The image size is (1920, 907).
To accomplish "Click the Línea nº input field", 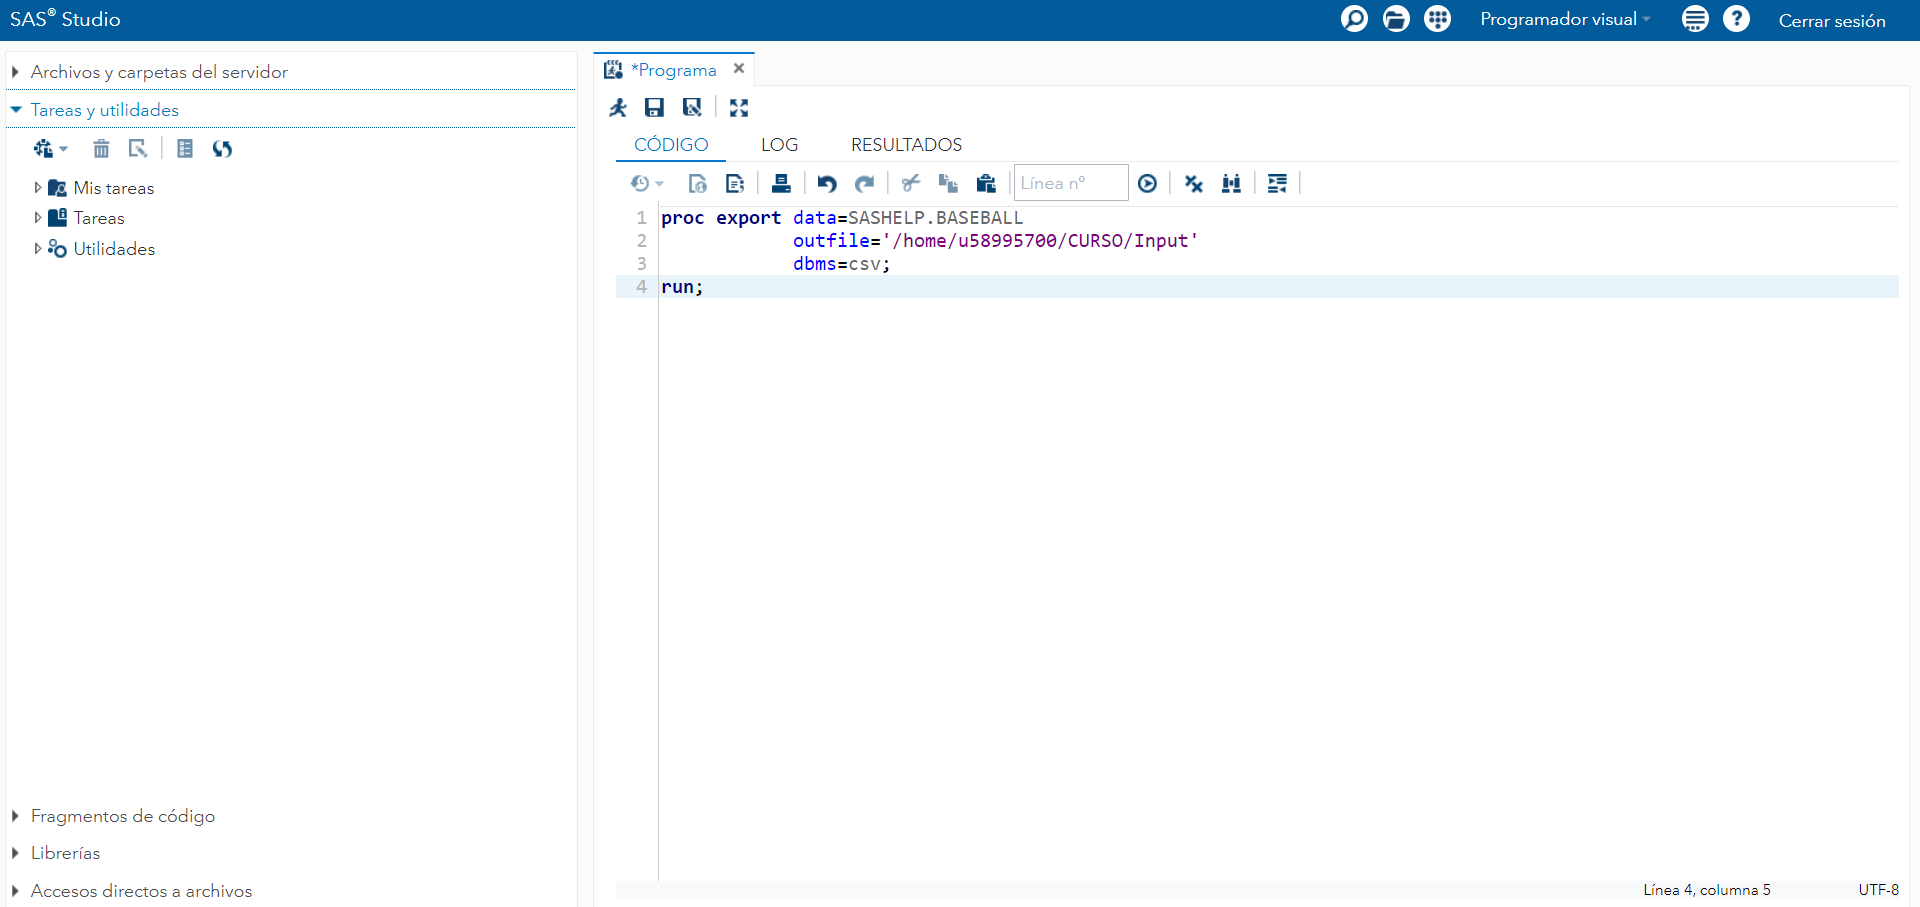I will tap(1070, 183).
